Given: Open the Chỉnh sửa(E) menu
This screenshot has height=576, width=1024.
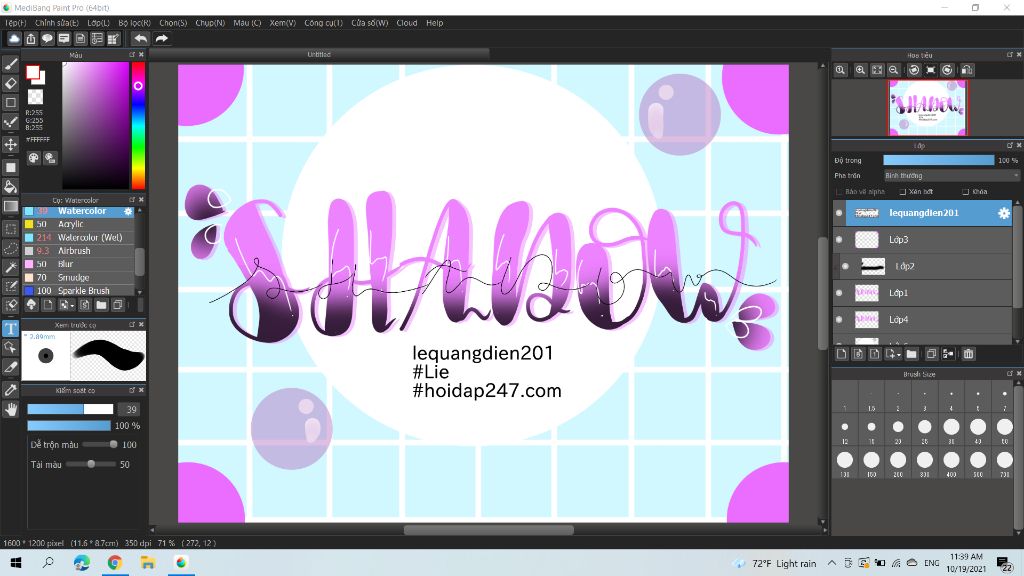Looking at the screenshot, I should 57,23.
